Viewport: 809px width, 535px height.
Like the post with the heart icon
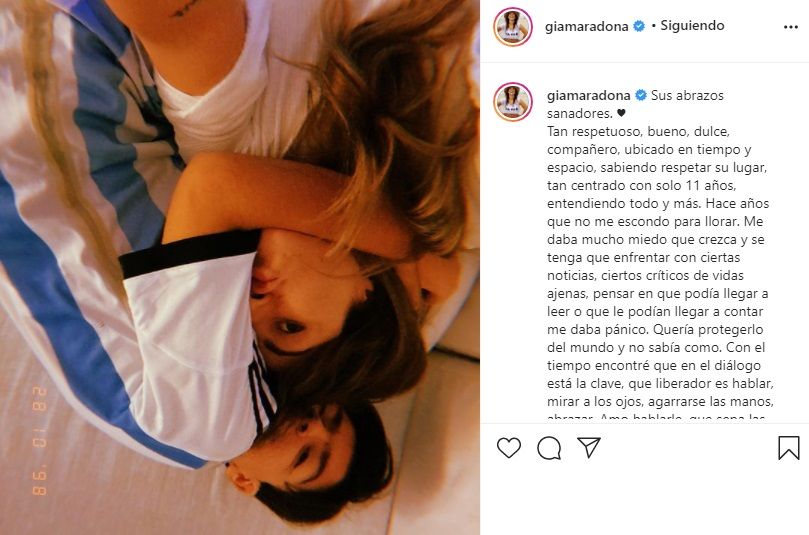pos(509,447)
